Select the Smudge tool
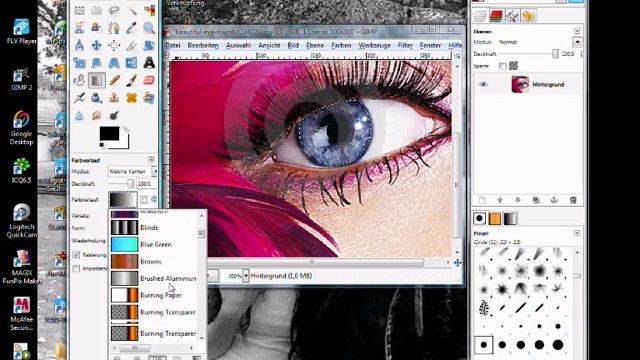 coord(97,115)
